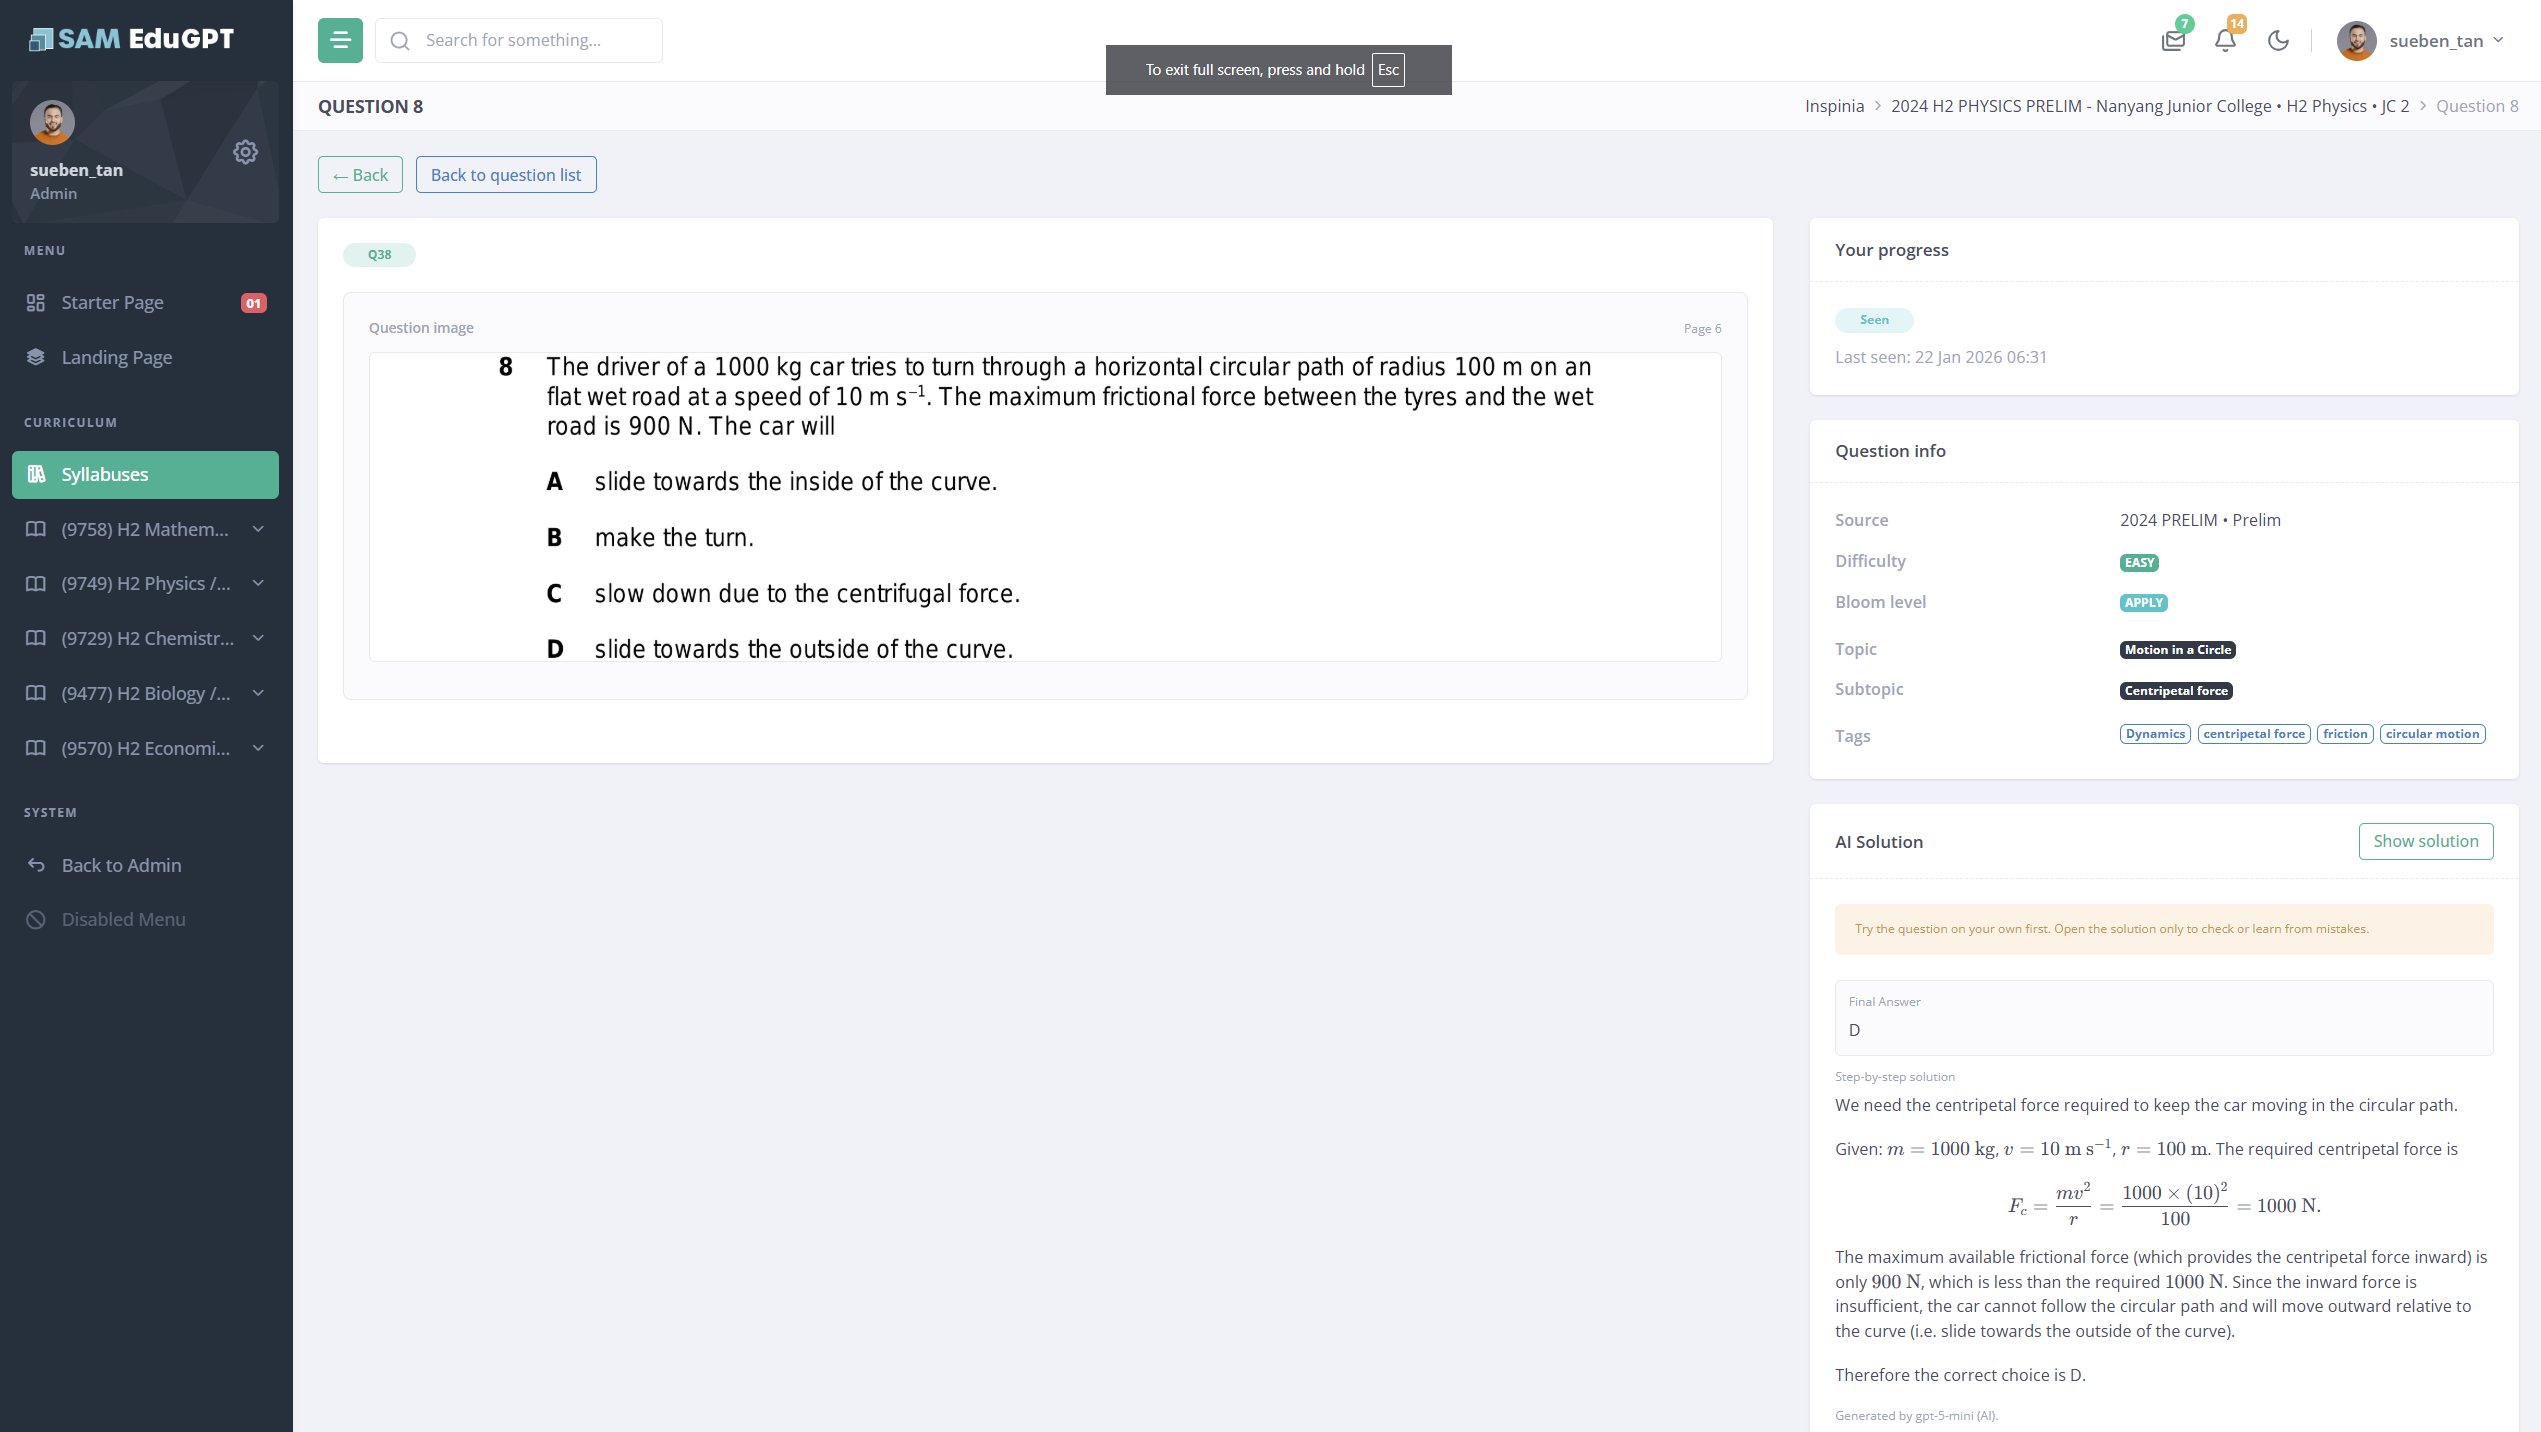
Task: Click the Inspinia breadcrumb link
Action: point(1833,106)
